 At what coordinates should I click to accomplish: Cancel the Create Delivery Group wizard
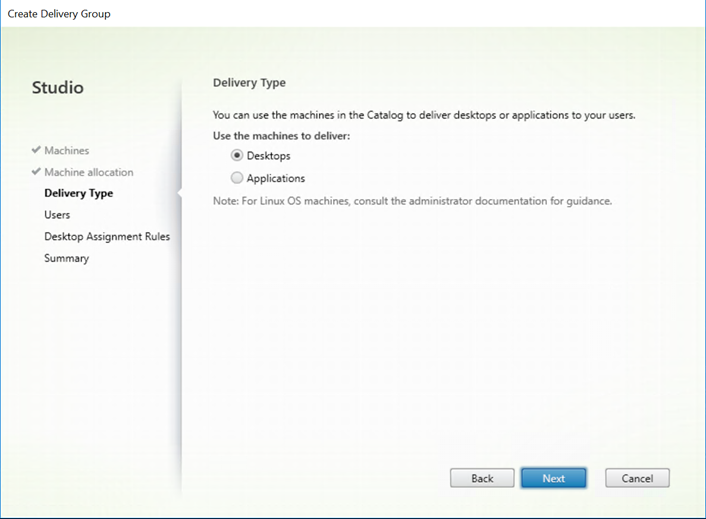(637, 478)
